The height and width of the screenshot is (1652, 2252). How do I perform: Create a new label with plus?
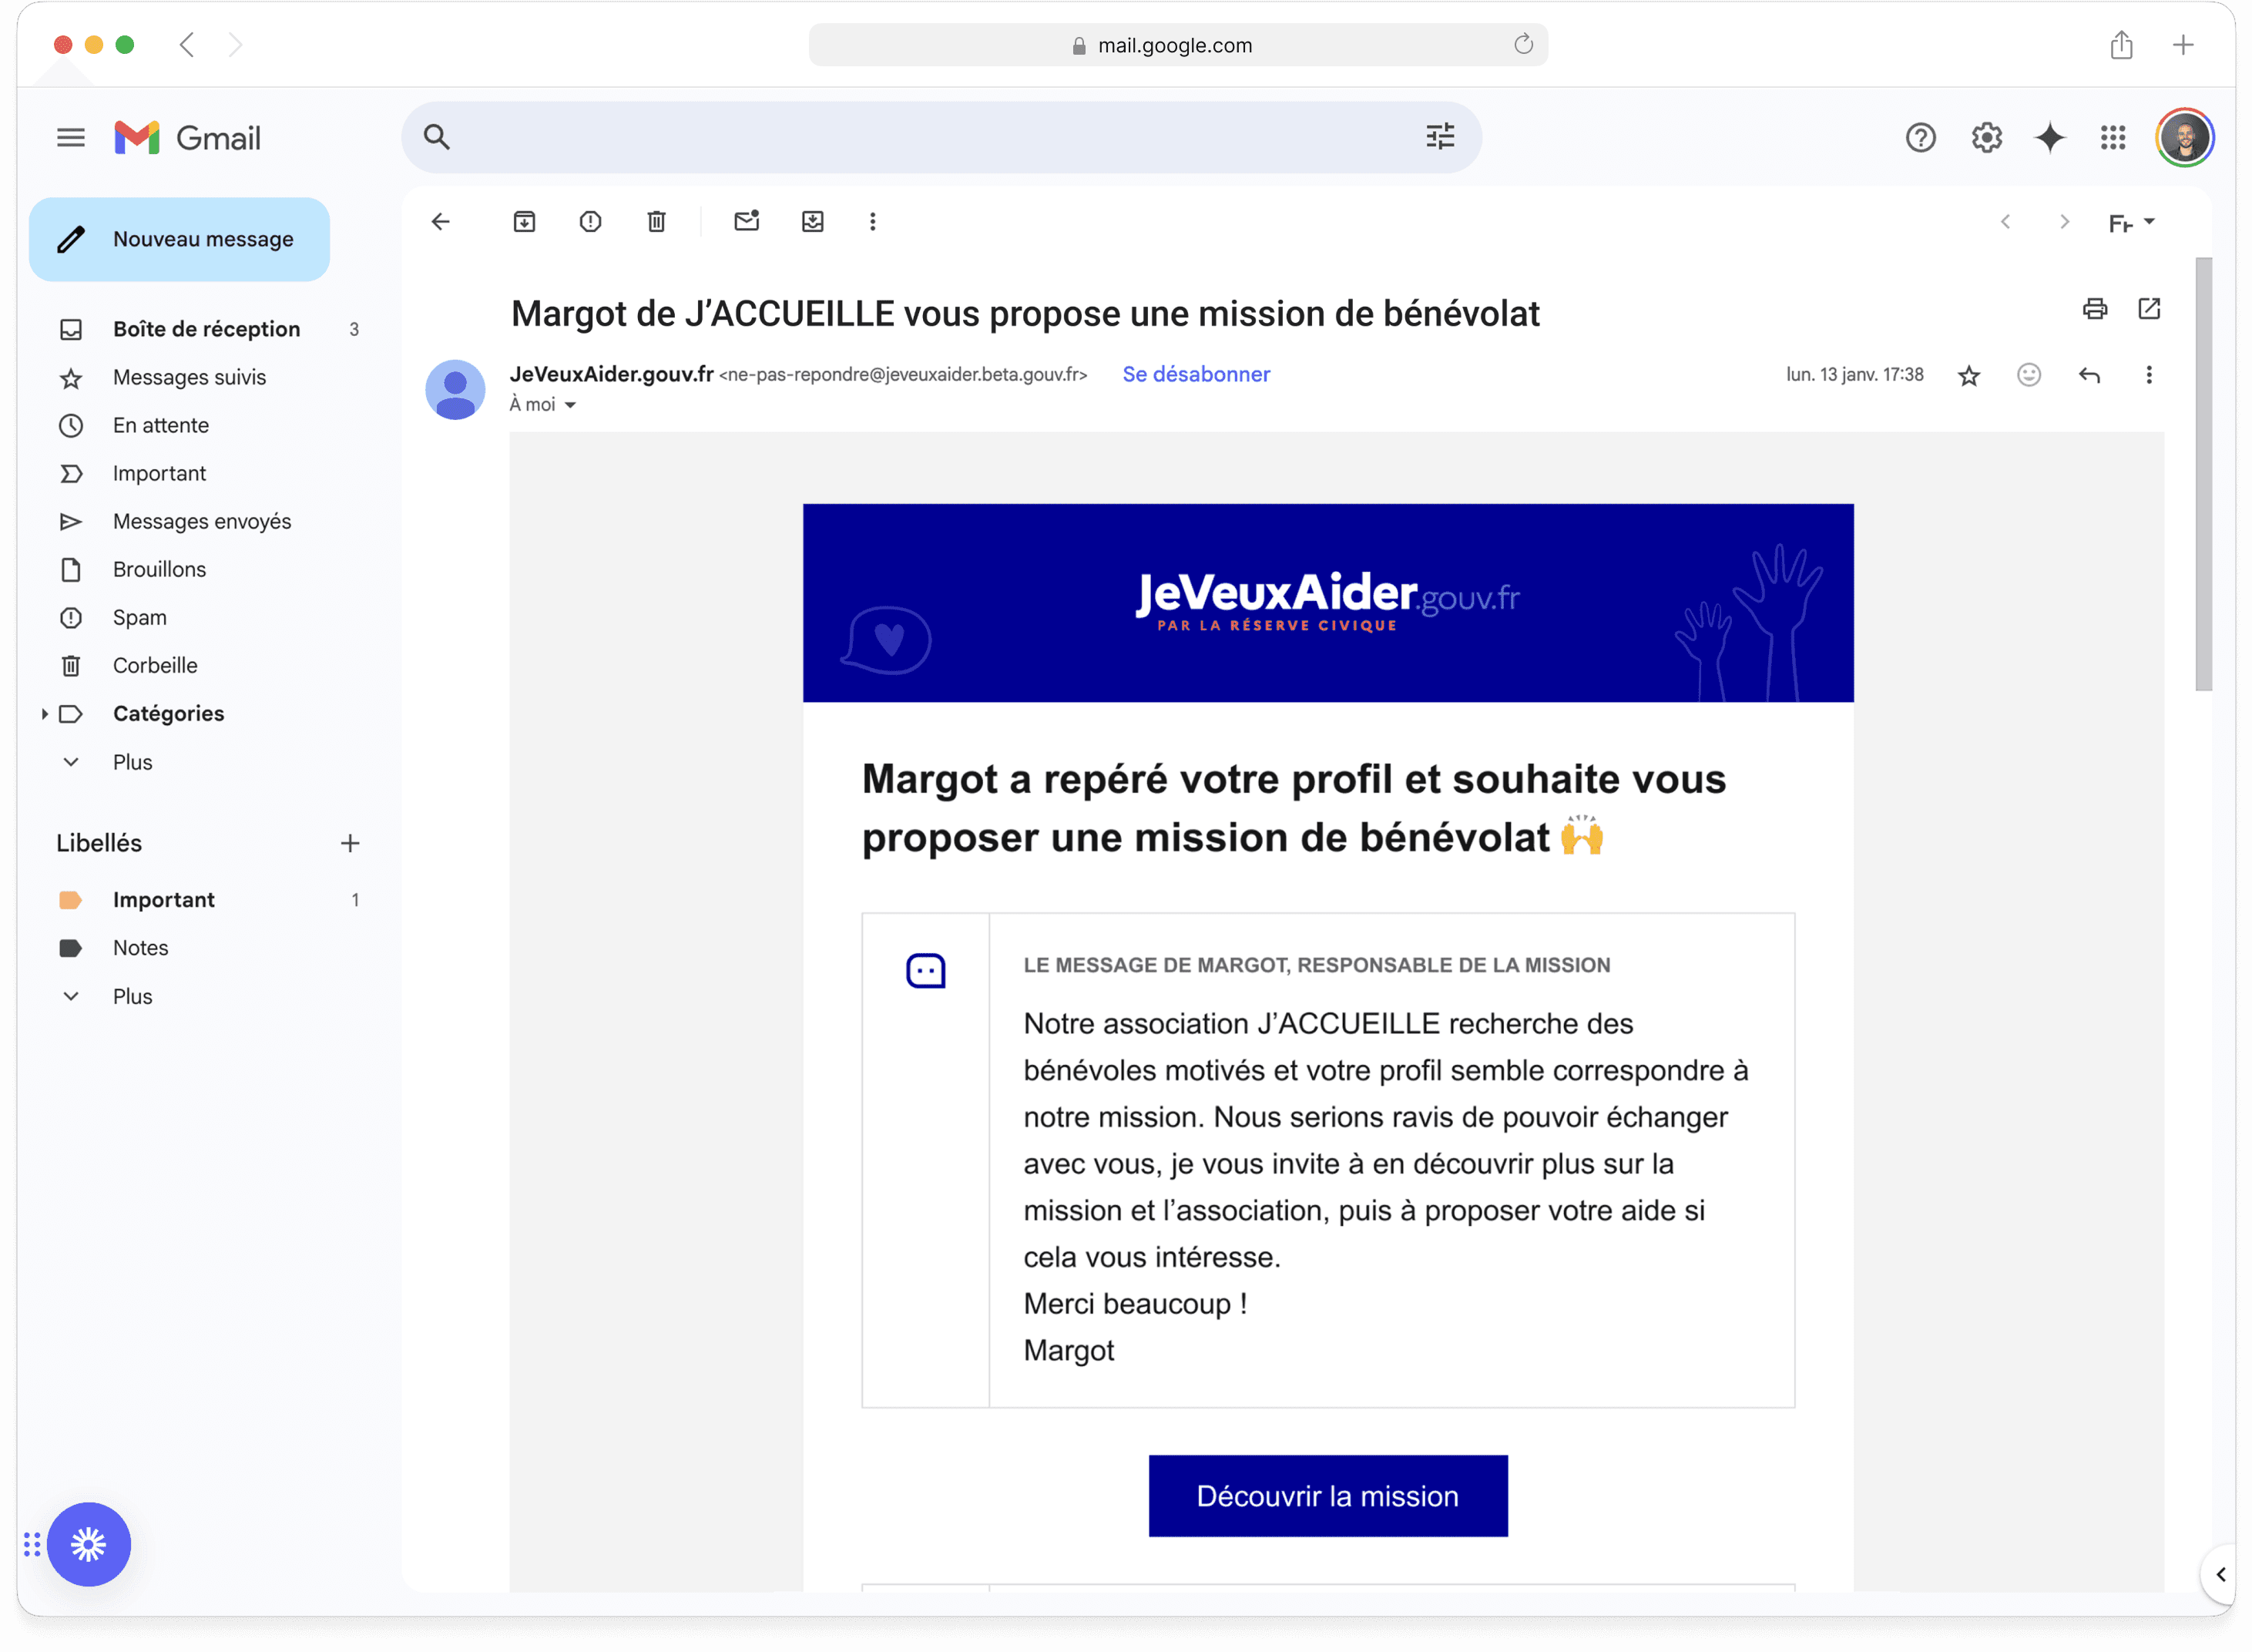[x=350, y=843]
